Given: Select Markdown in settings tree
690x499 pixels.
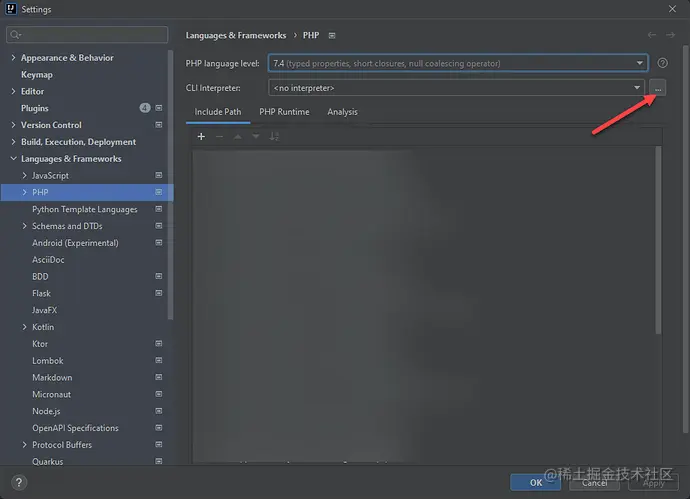Looking at the screenshot, I should click(x=52, y=378).
